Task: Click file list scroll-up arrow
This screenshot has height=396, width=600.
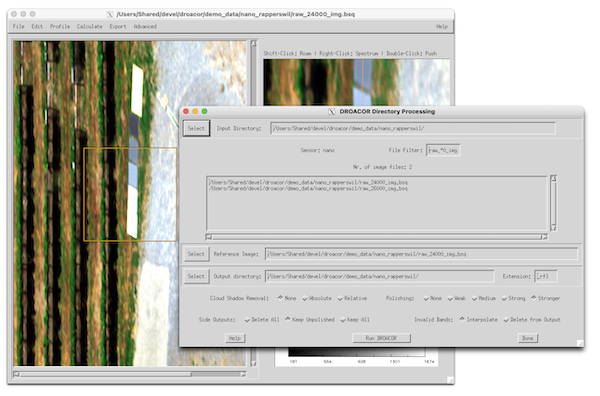Action: click(553, 179)
